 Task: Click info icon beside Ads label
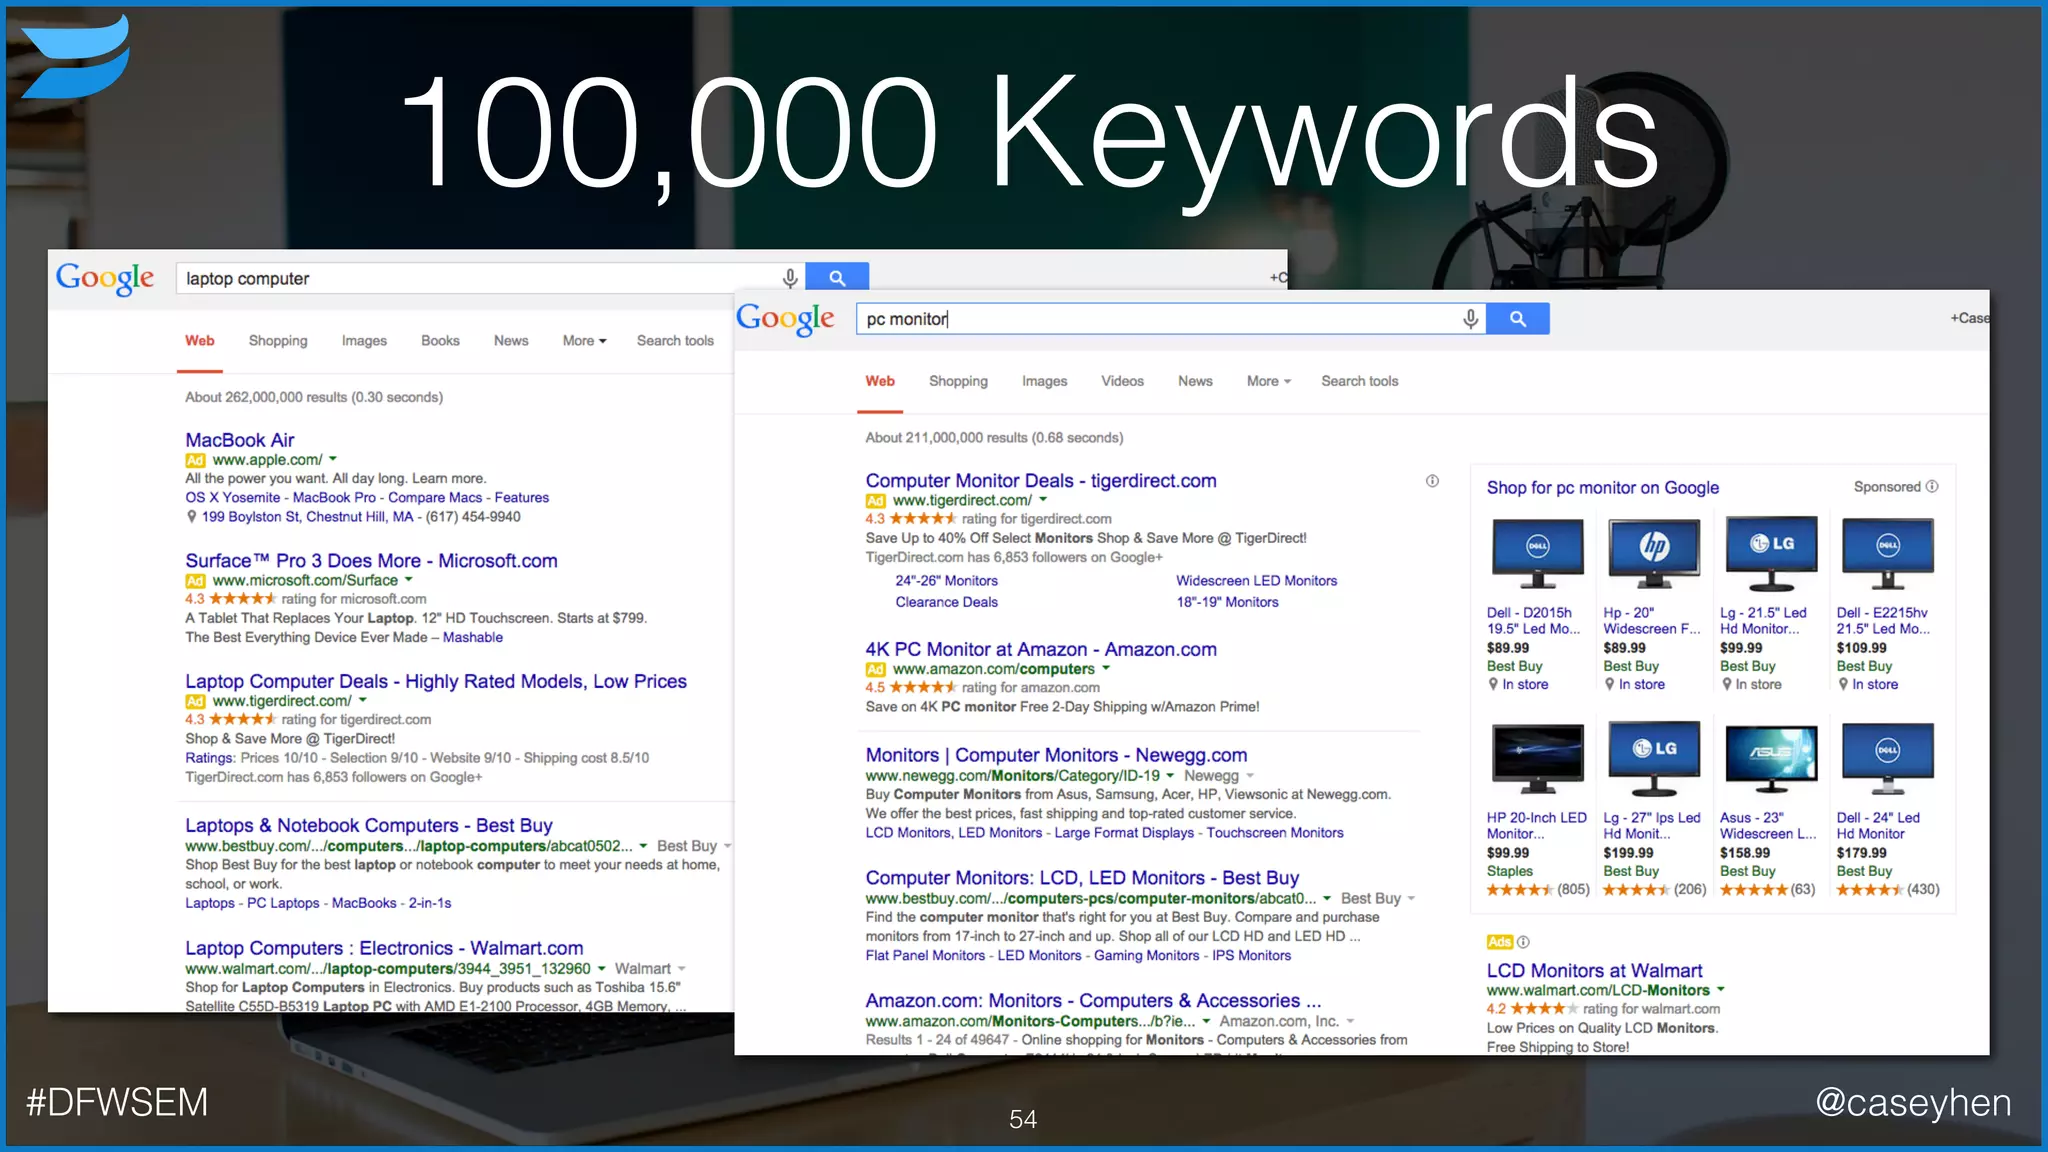[1523, 942]
